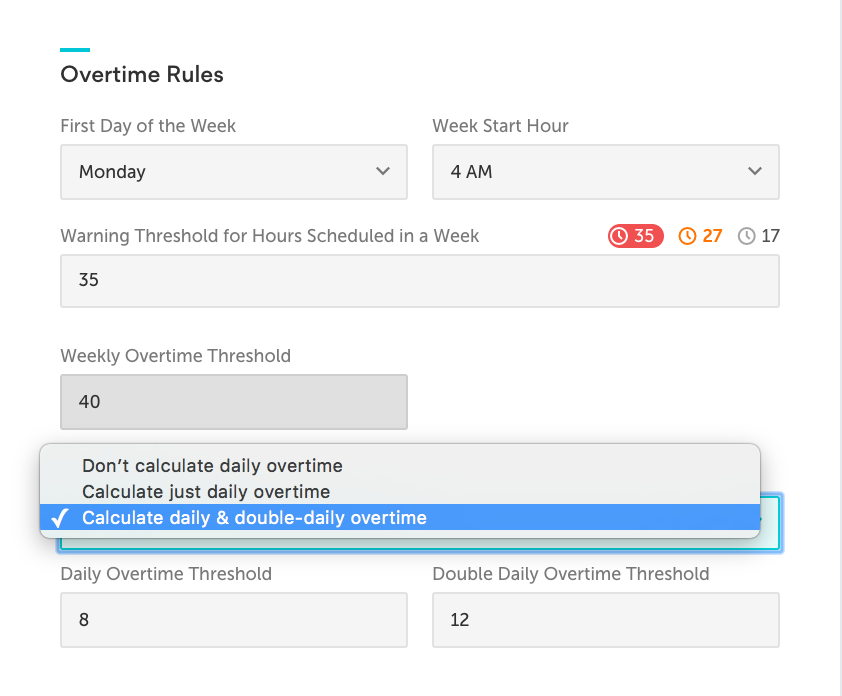Choose "Don't calculate daily overtime" option
842x696 pixels.
(212, 466)
